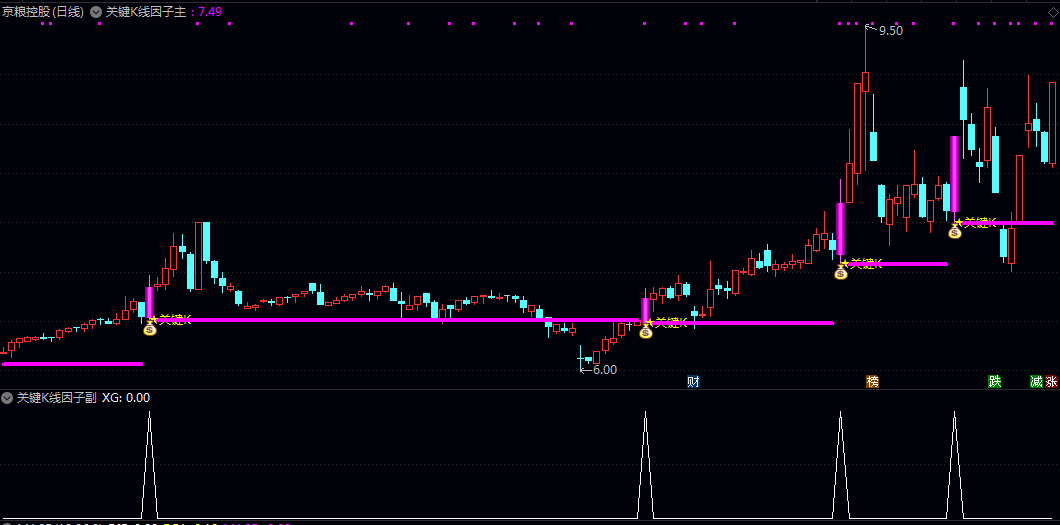Click the magenta 7.49 indicator value
Viewport: 1060px width, 525px height.
pos(210,11)
